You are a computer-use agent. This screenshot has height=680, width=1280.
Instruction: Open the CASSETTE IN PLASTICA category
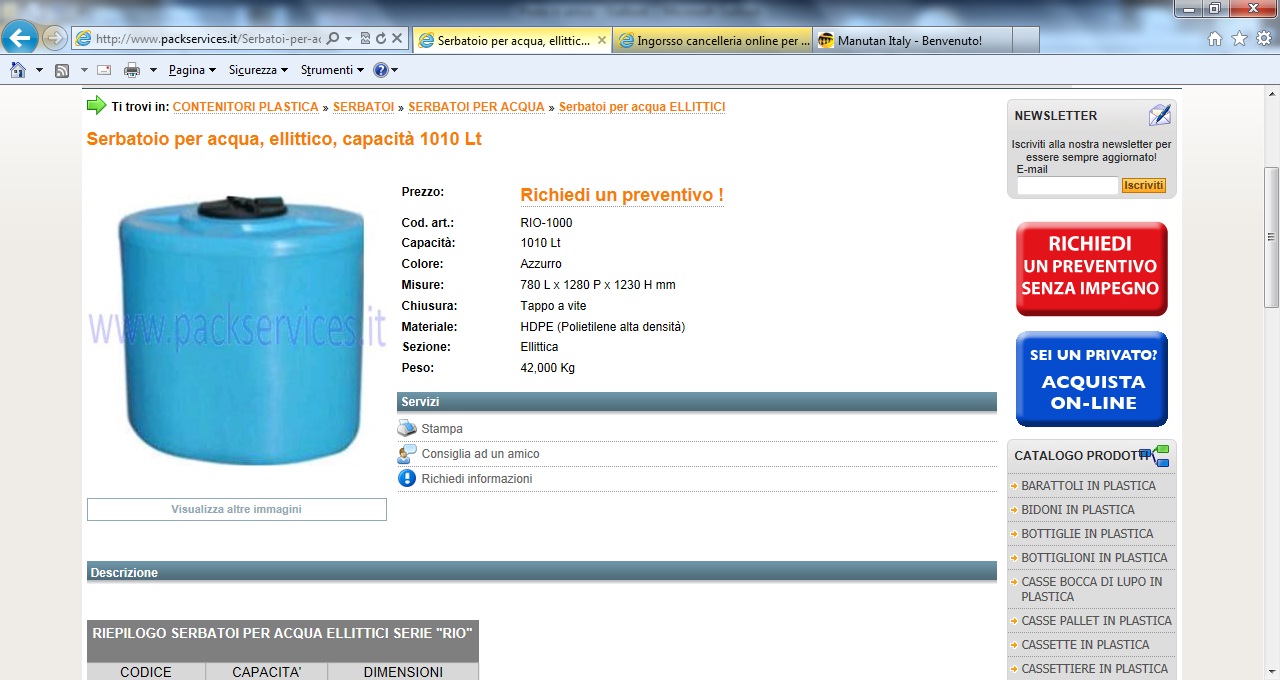1085,645
